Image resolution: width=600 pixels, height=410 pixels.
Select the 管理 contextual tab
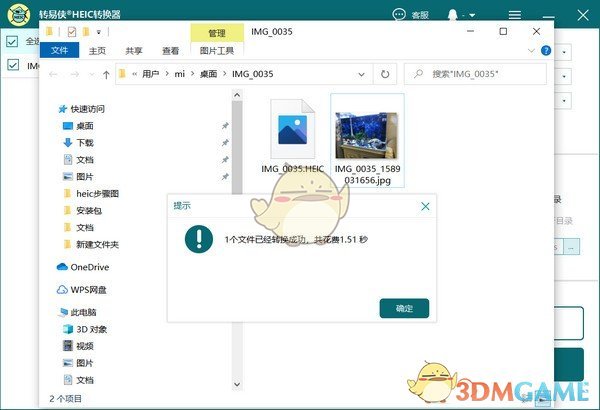[x=217, y=33]
